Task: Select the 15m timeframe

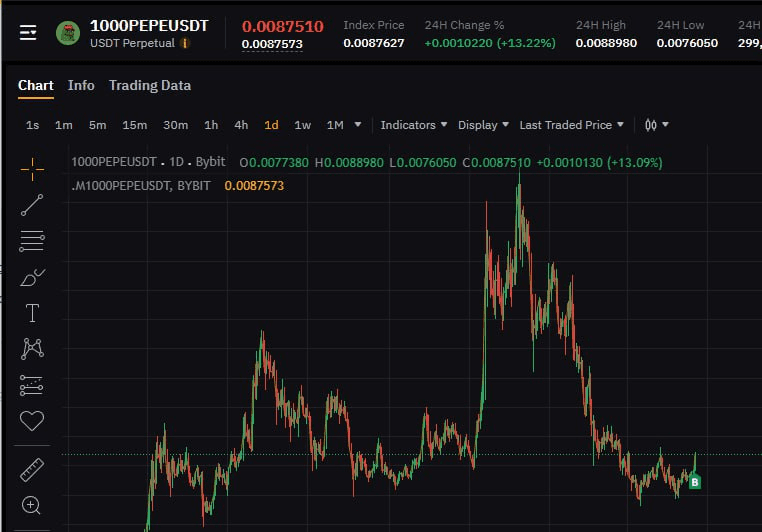Action: point(134,125)
